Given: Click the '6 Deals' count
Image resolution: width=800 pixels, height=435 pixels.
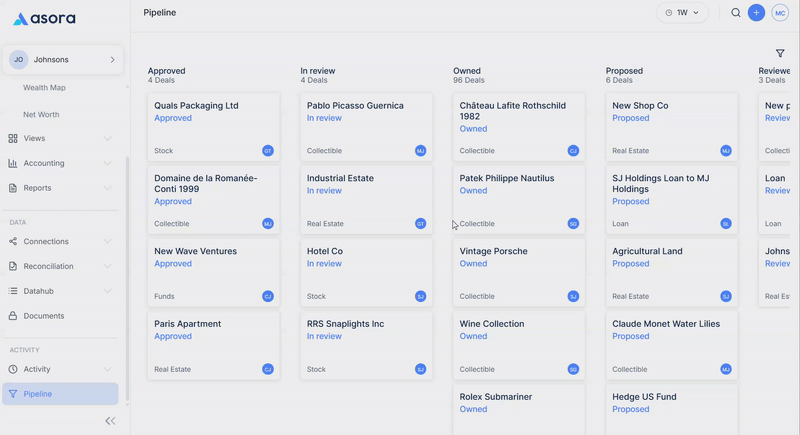Looking at the screenshot, I should tap(619, 80).
